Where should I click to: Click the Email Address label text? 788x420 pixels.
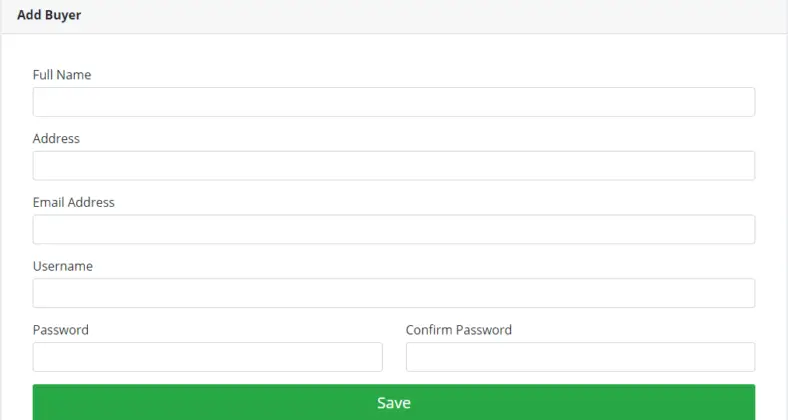click(x=73, y=202)
